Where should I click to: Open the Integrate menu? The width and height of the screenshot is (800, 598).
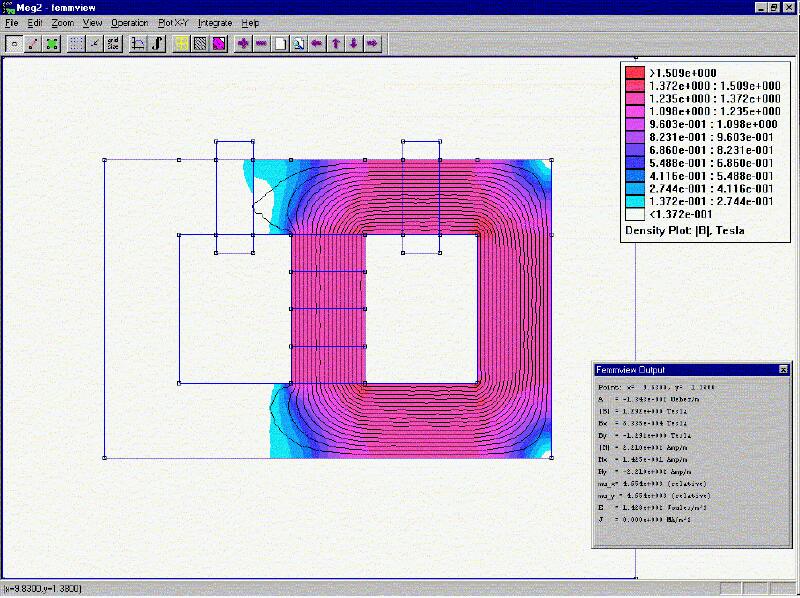pyautogui.click(x=215, y=22)
